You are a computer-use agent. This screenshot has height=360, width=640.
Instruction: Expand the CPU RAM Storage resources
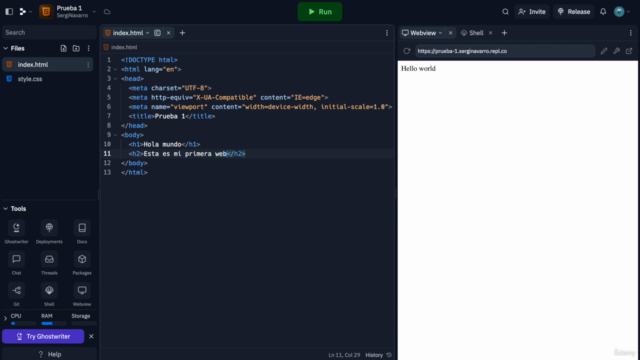point(5,319)
